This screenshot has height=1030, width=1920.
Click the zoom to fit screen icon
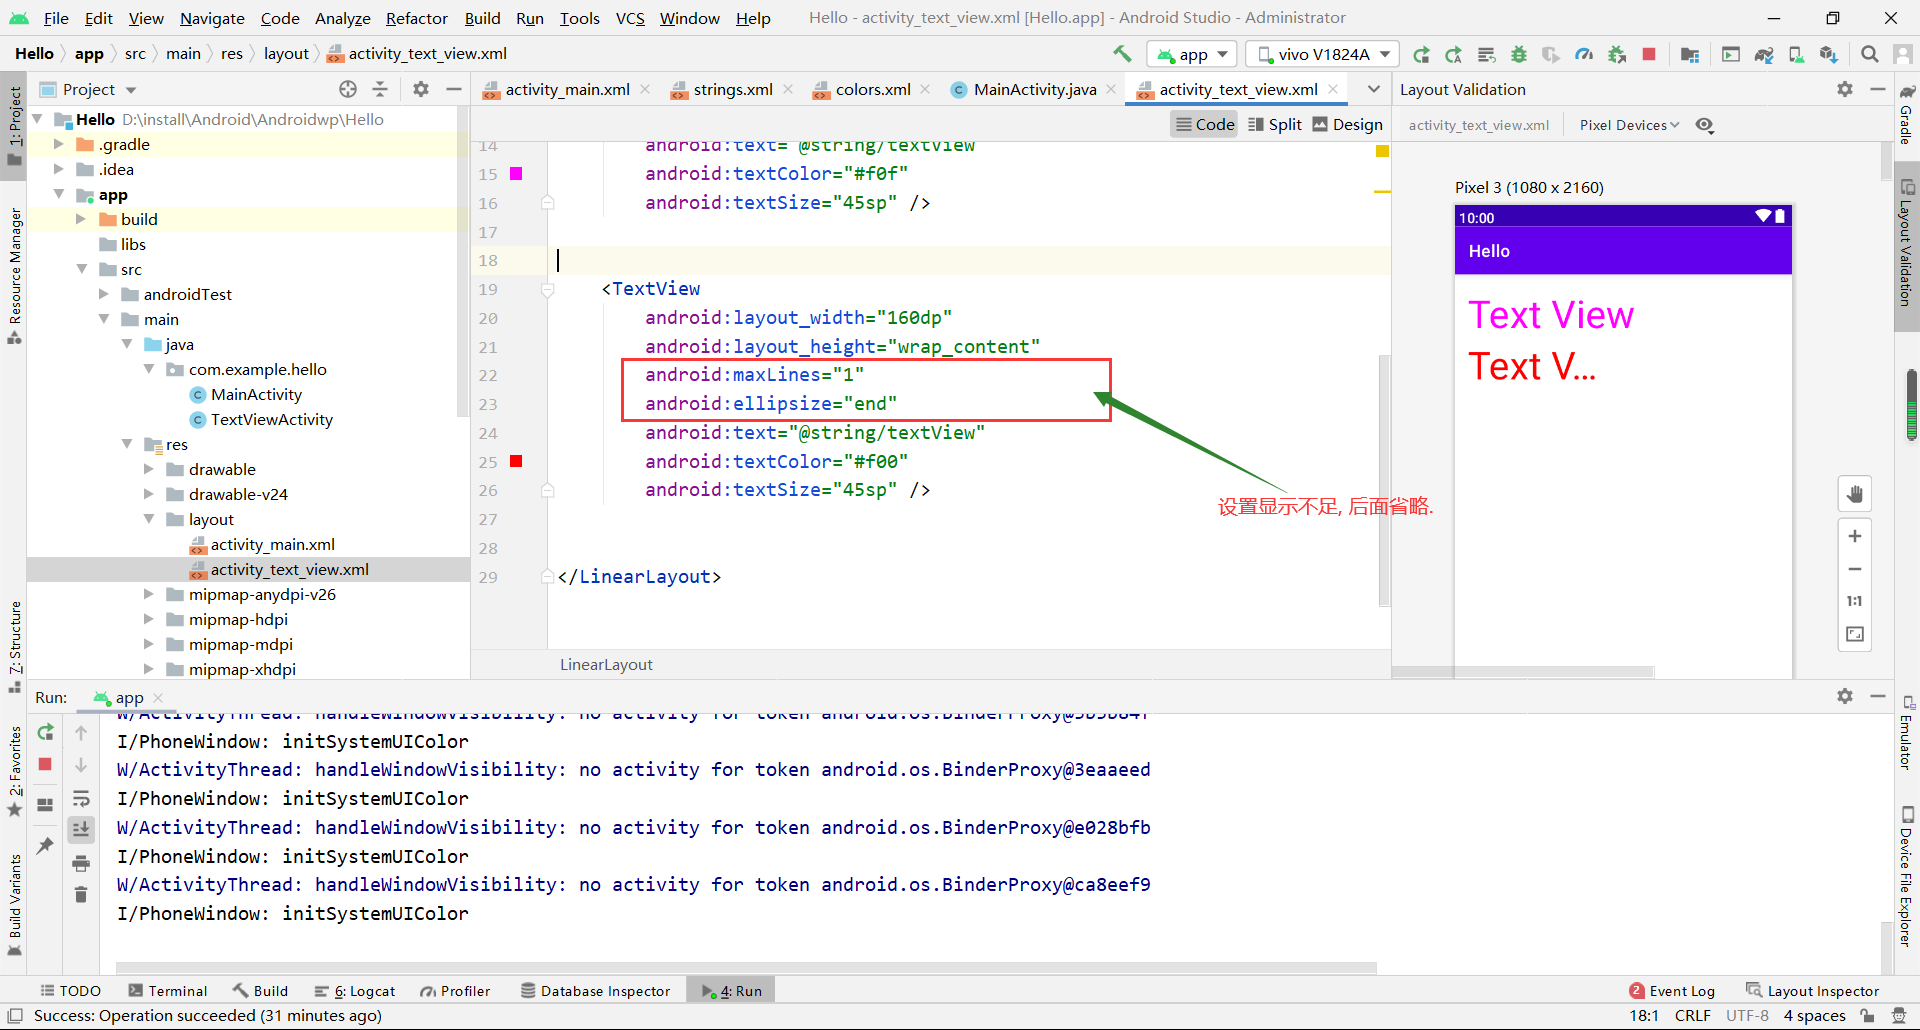(1855, 634)
